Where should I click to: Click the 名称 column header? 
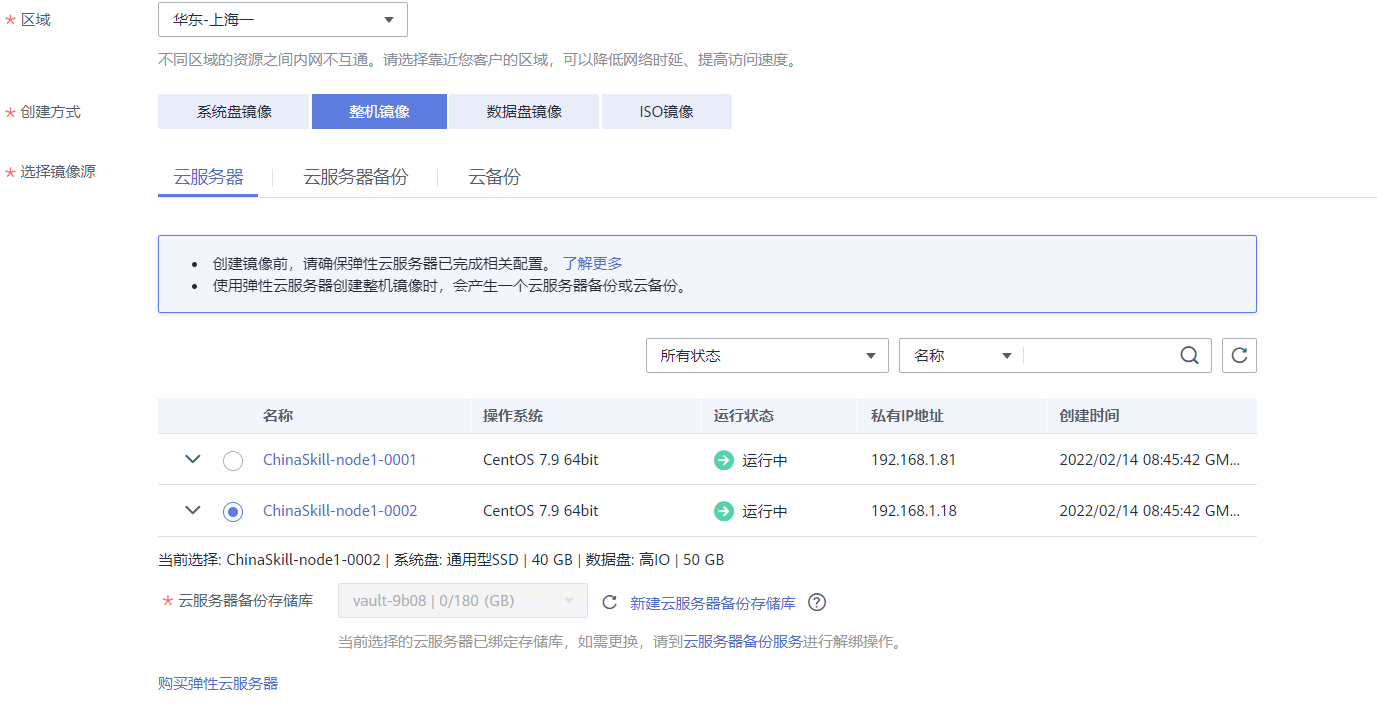pos(278,416)
